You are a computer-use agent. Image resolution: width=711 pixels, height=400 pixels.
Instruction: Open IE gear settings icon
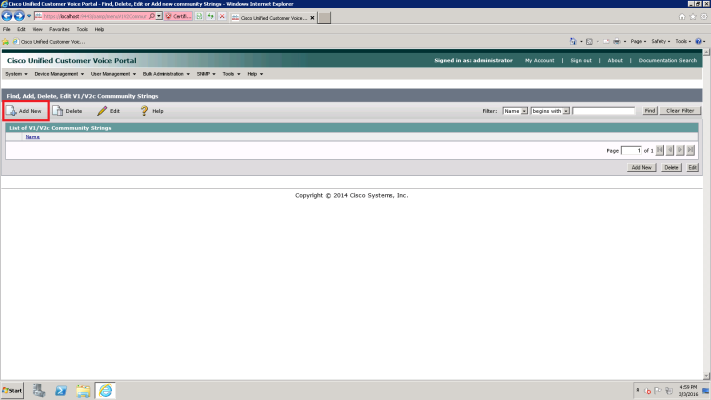click(x=704, y=17)
